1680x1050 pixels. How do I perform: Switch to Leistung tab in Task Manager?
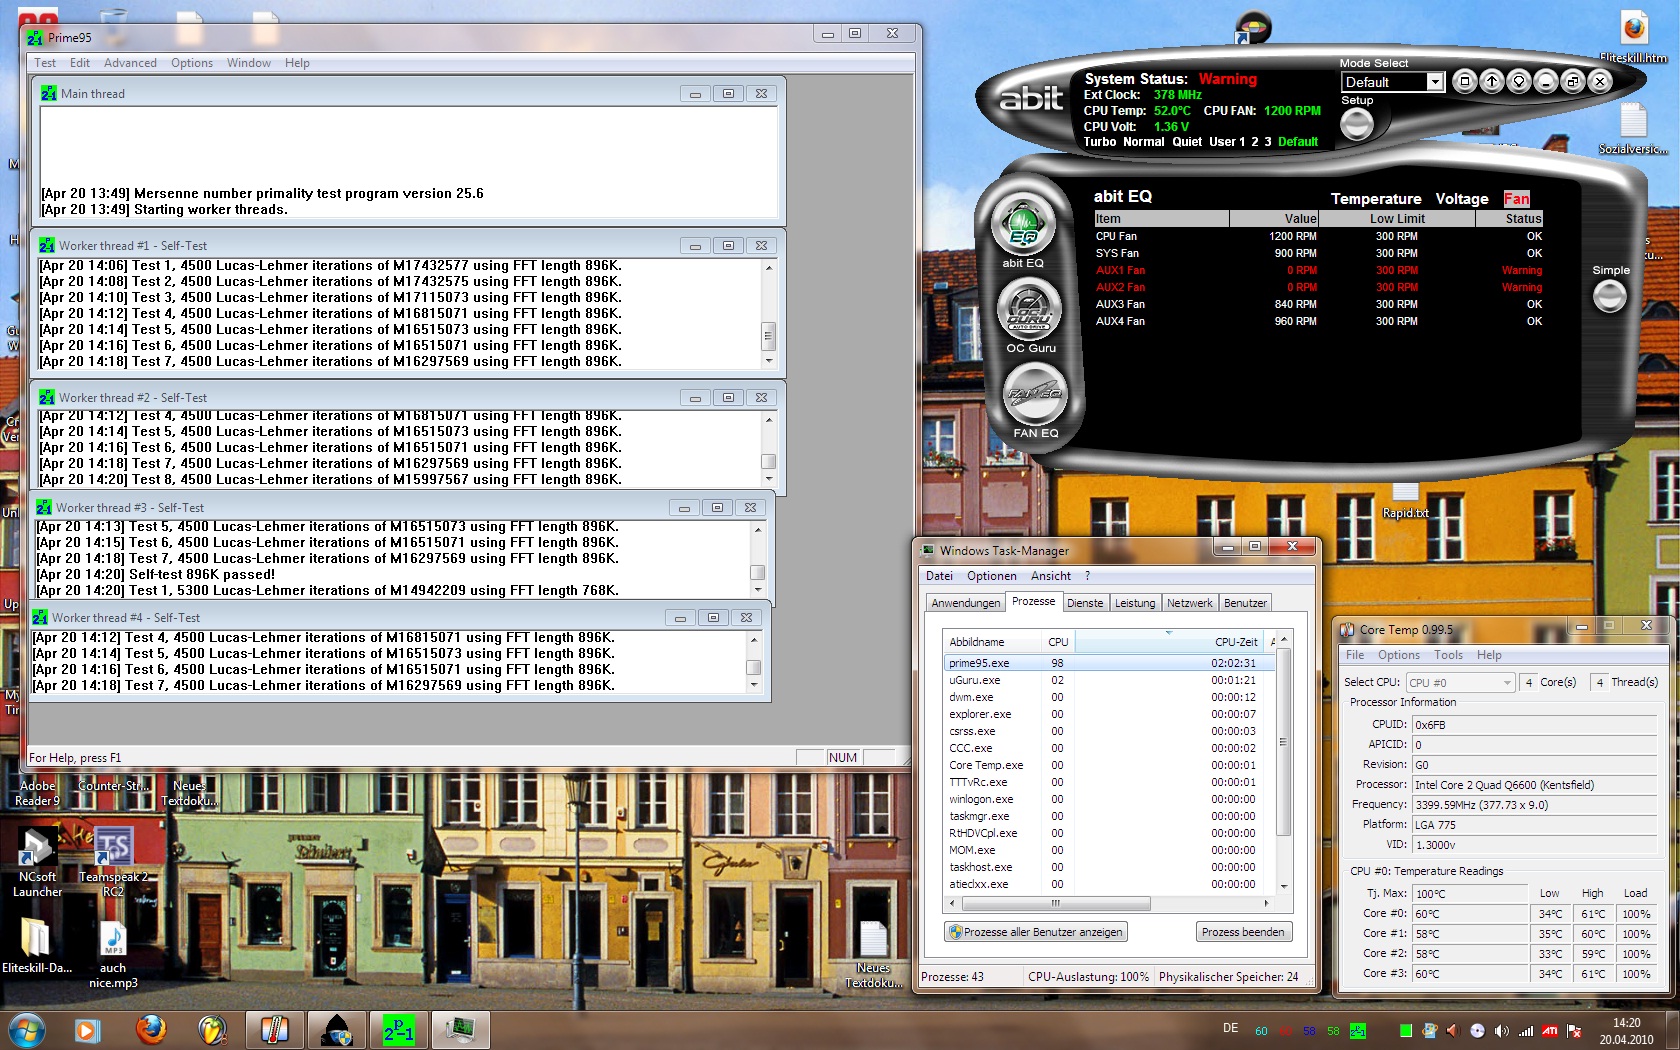point(1135,603)
